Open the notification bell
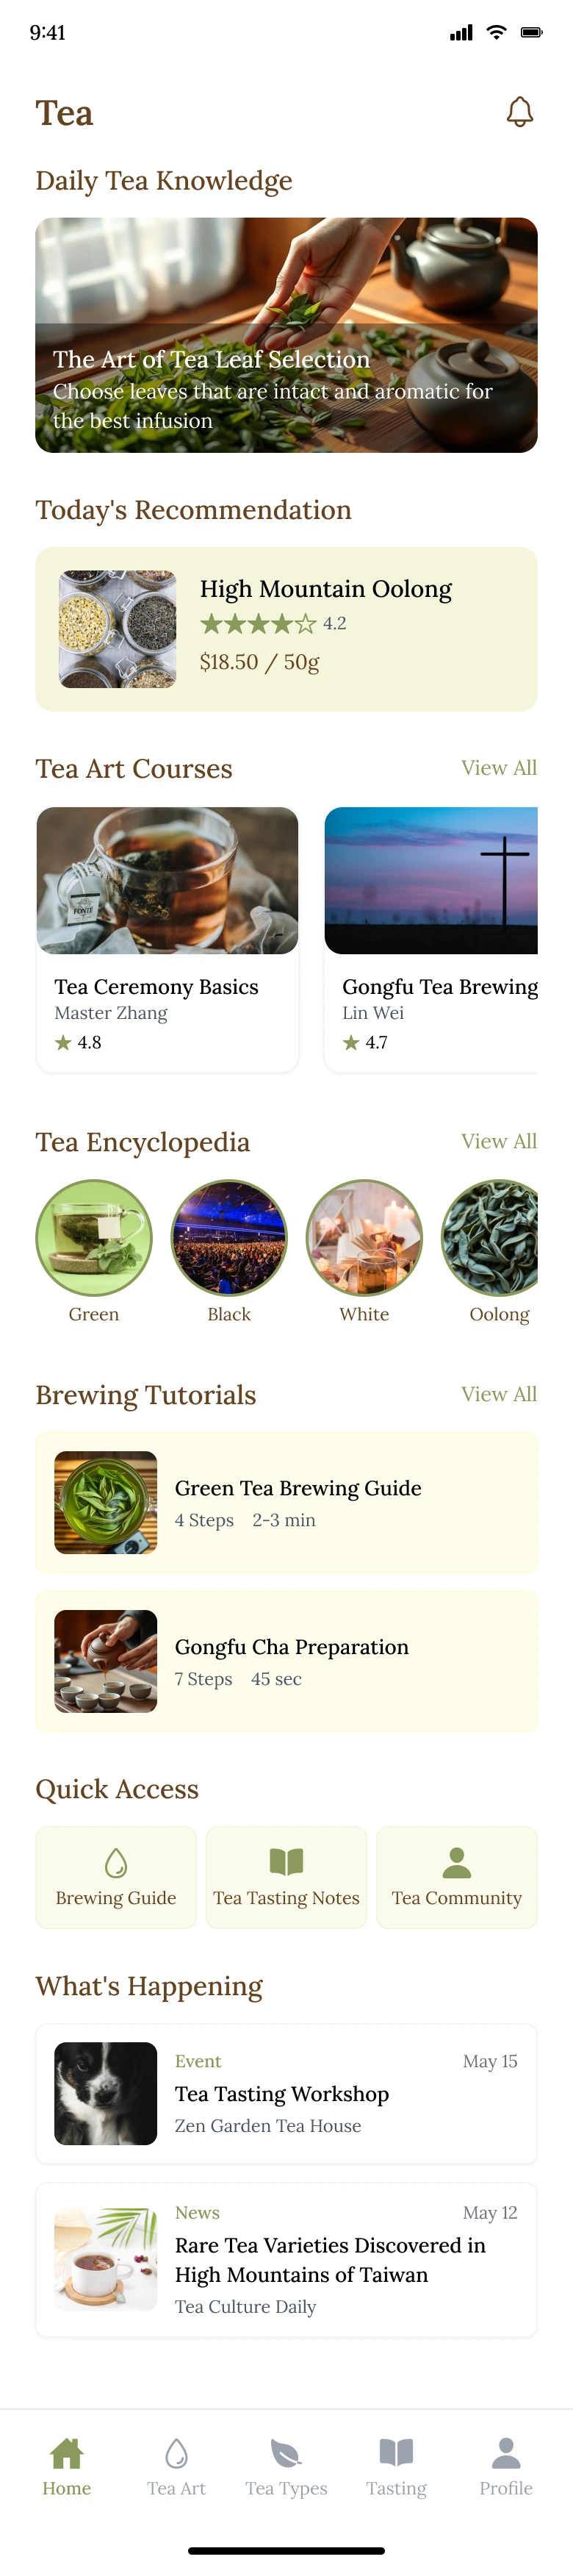573x2576 pixels. [x=519, y=112]
